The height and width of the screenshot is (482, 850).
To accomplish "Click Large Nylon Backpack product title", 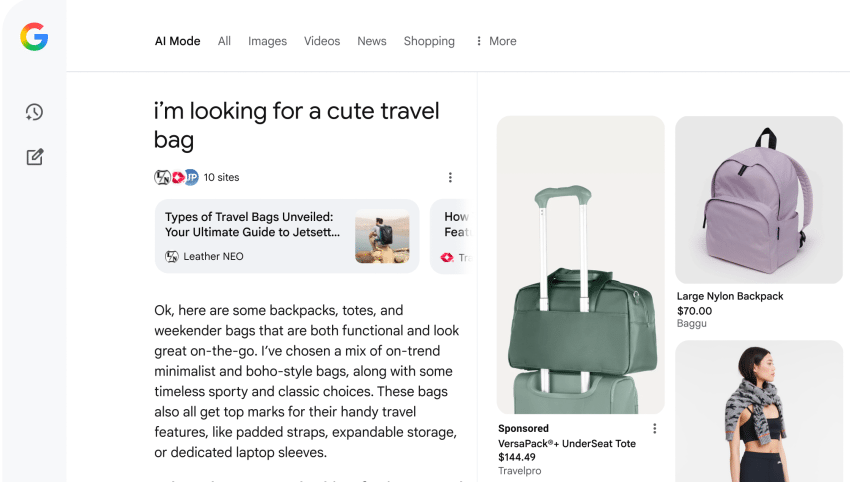I will pyautogui.click(x=730, y=296).
